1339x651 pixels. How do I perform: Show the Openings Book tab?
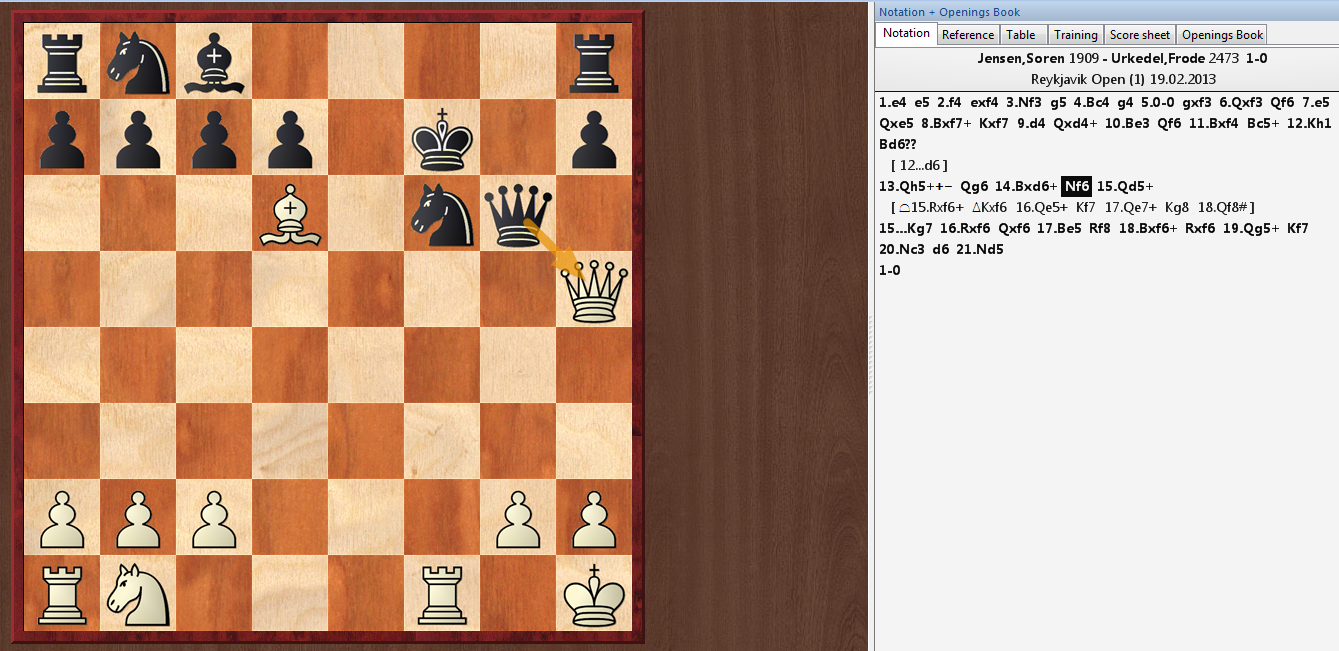point(1221,35)
